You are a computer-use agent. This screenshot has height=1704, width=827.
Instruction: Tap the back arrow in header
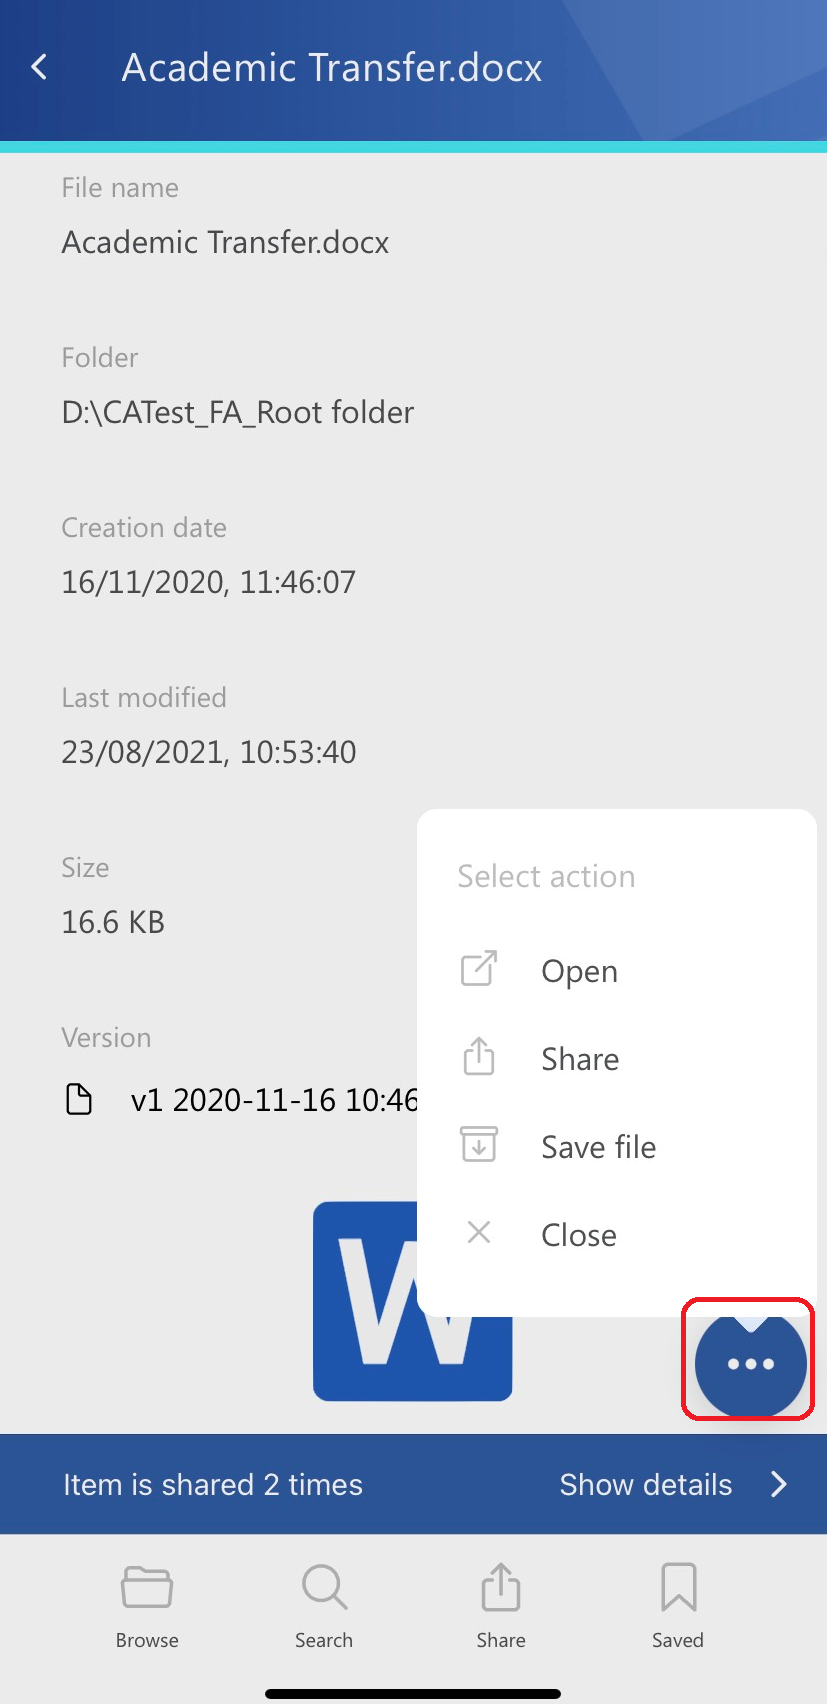40,68
